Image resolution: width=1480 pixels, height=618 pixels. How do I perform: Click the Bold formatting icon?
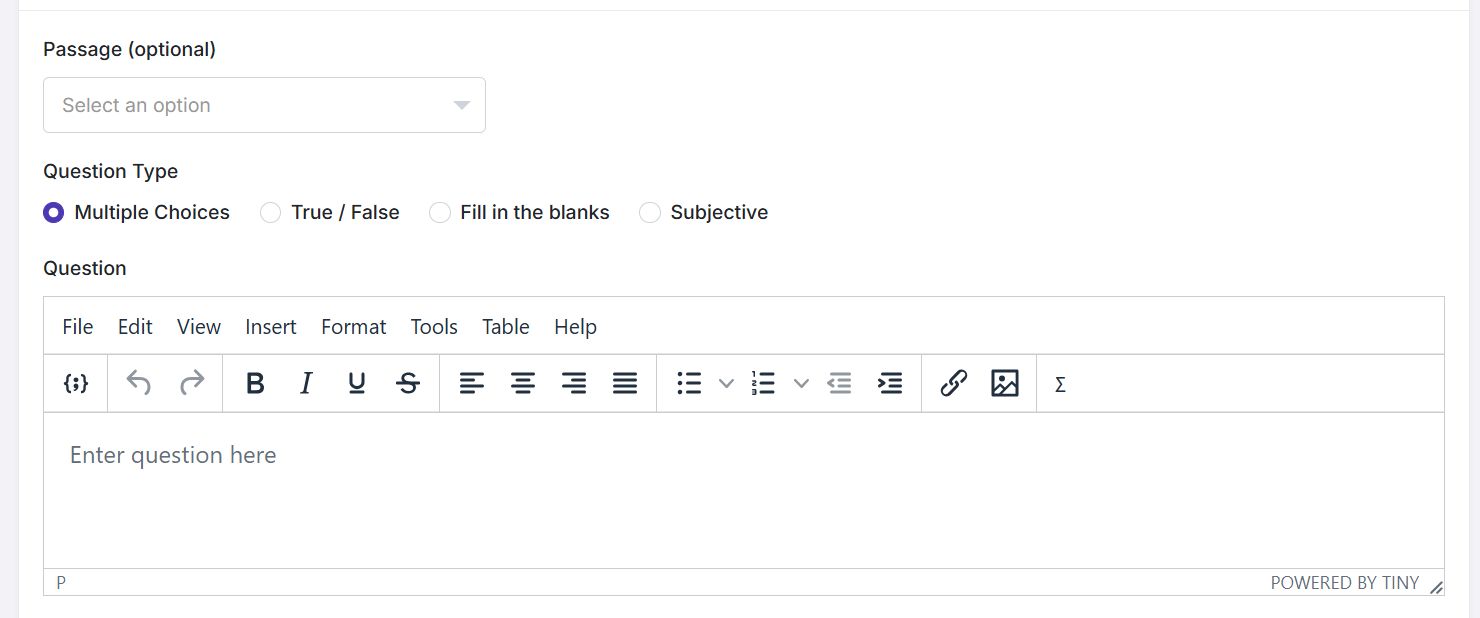(255, 383)
